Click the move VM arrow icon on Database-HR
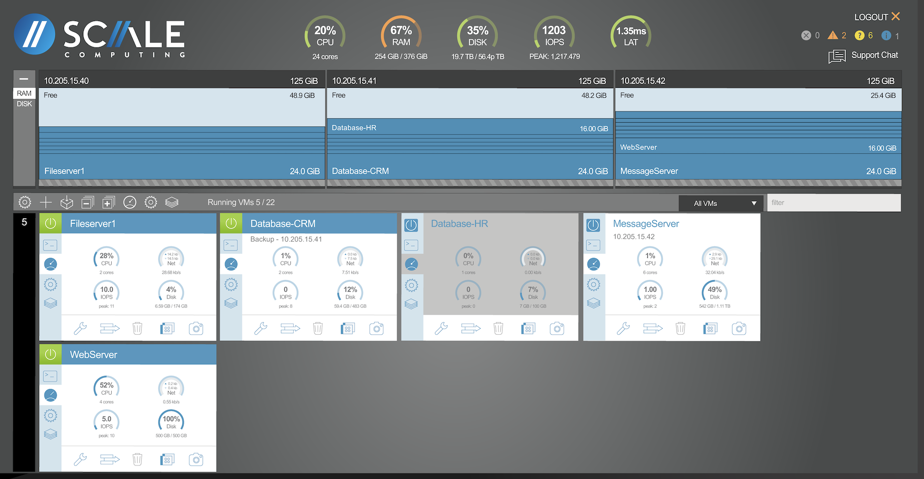The image size is (924, 479). tap(470, 328)
